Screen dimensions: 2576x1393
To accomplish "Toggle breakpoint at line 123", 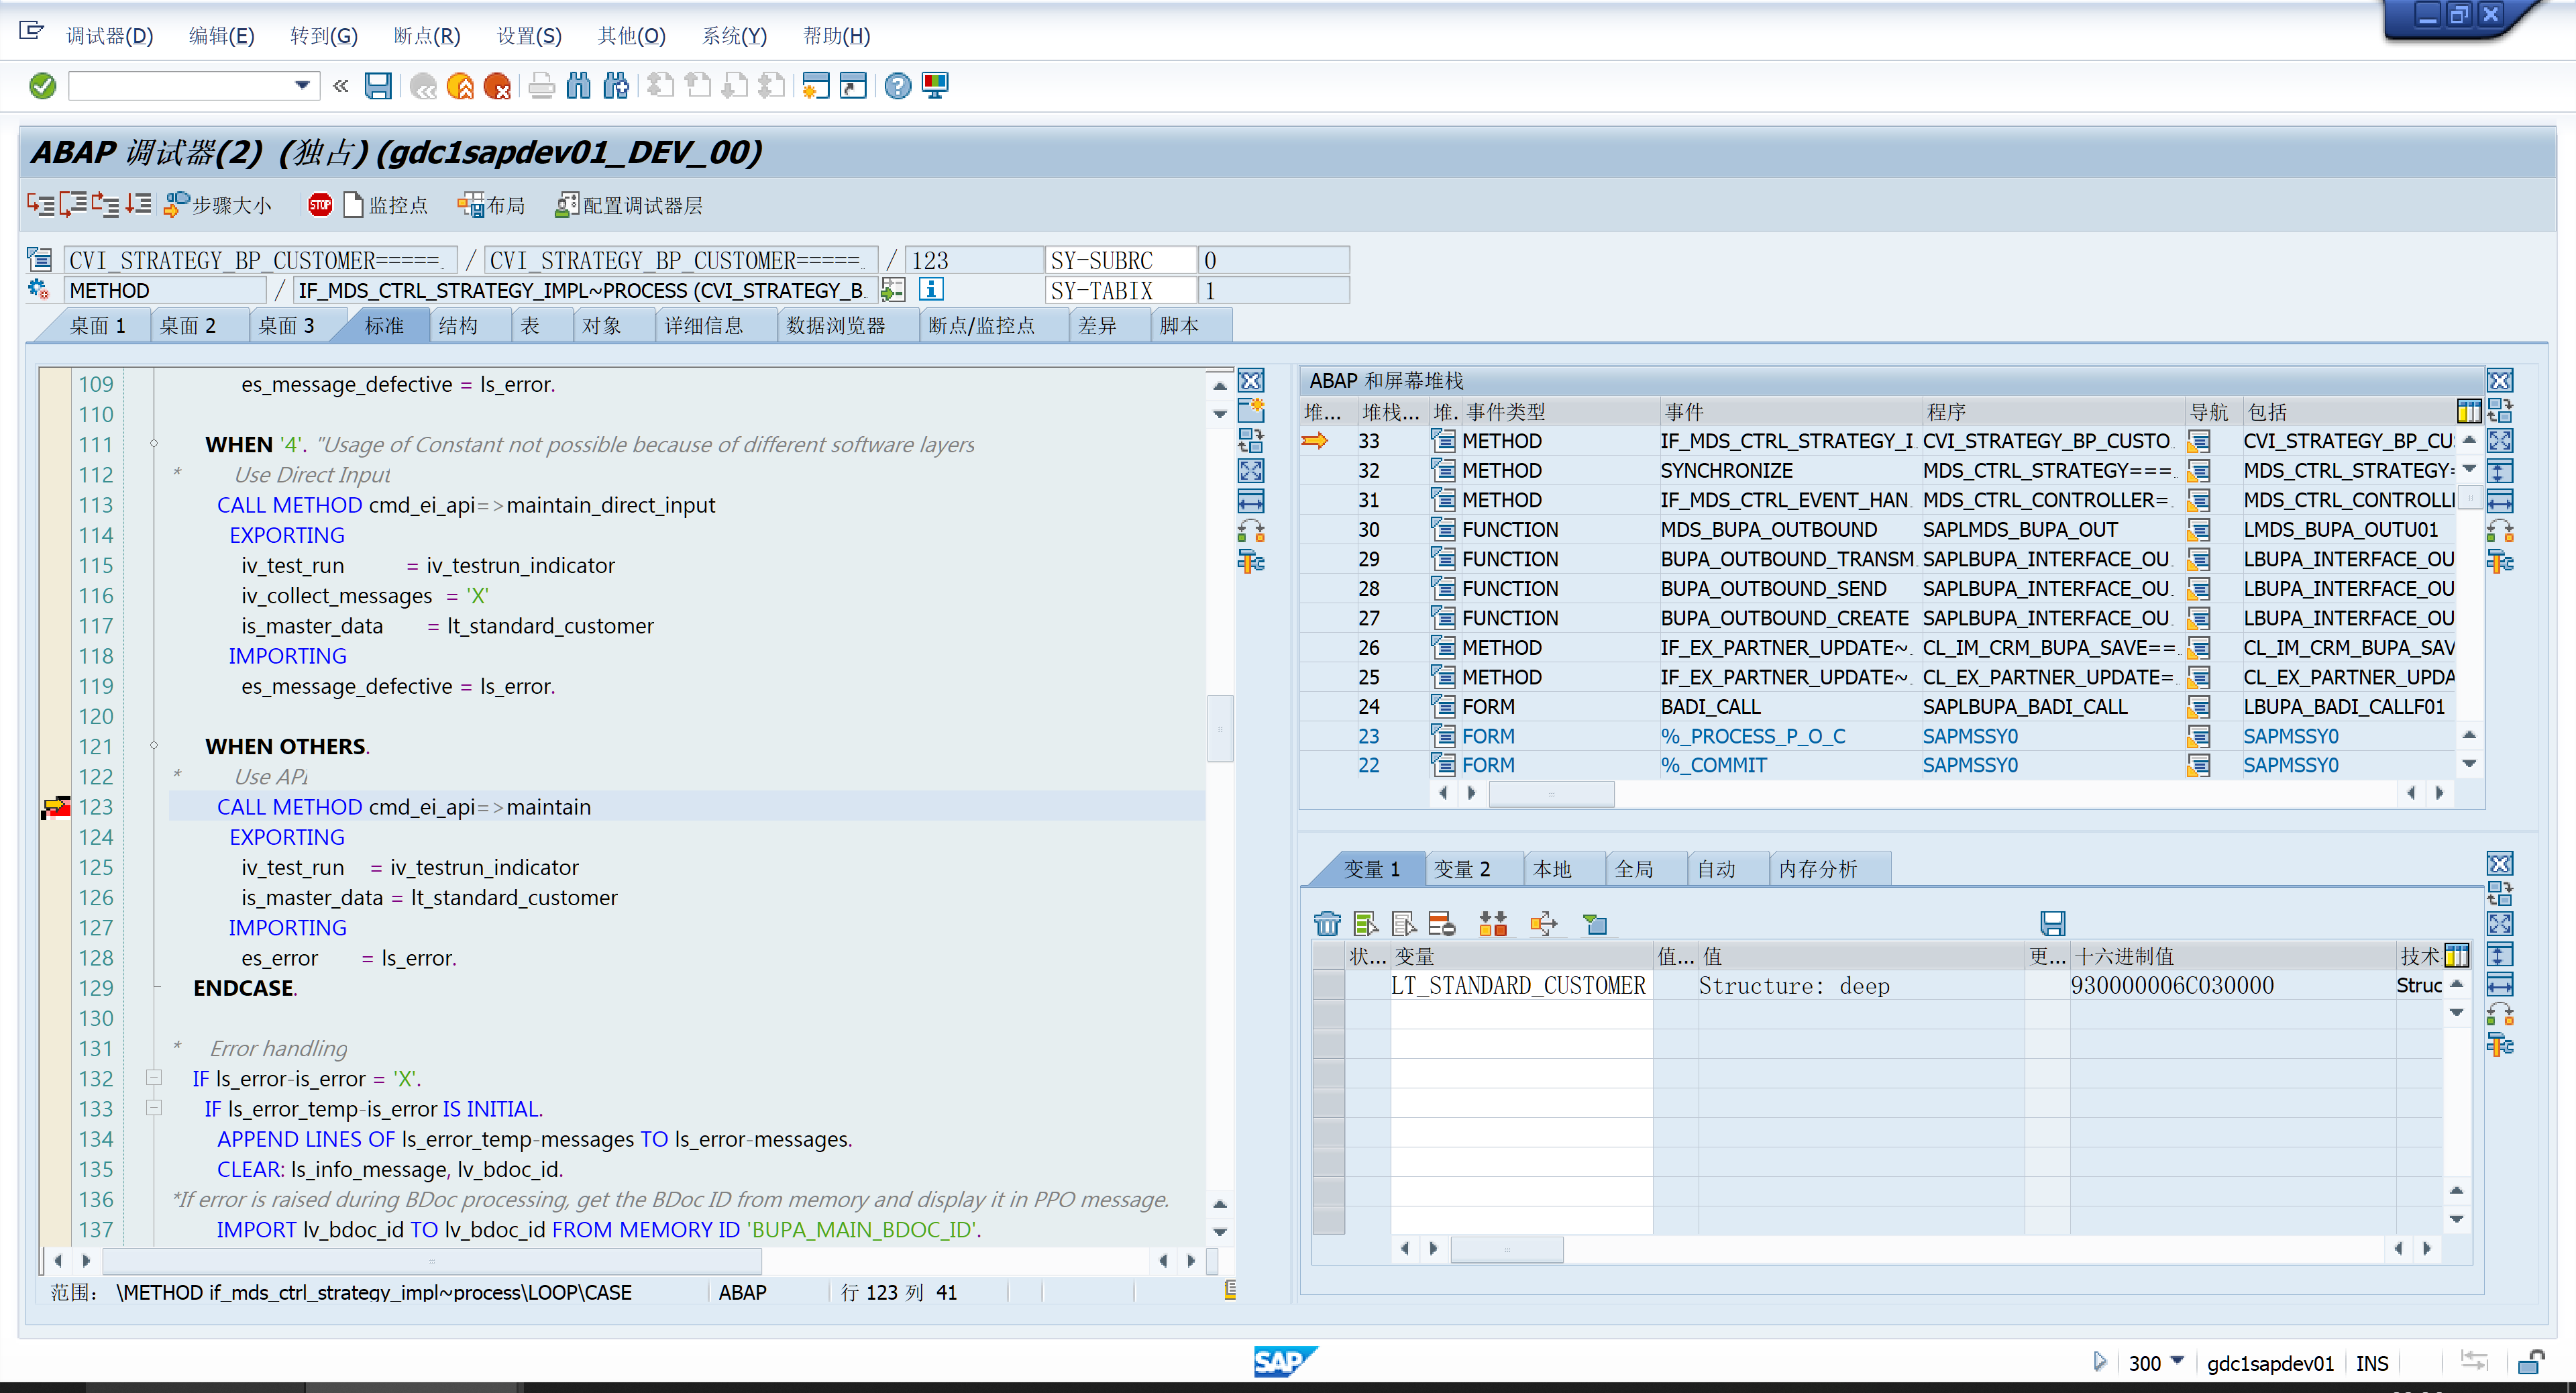I will pyautogui.click(x=56, y=807).
